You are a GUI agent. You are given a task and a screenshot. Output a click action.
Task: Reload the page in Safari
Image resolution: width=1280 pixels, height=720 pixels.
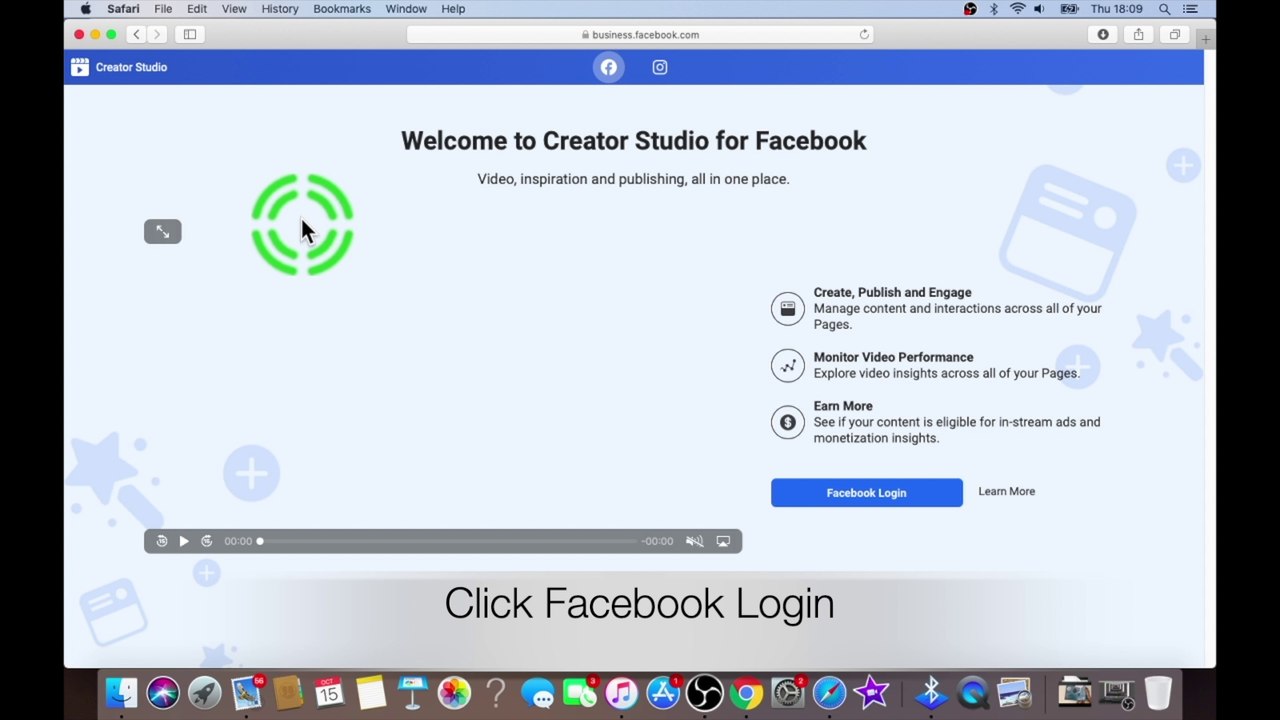864,34
